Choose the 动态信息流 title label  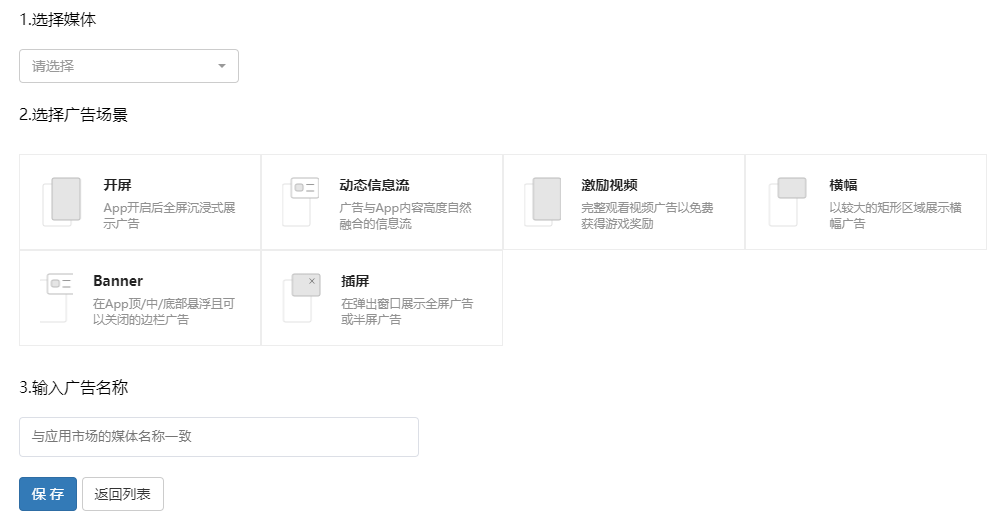pyautogui.click(x=374, y=185)
